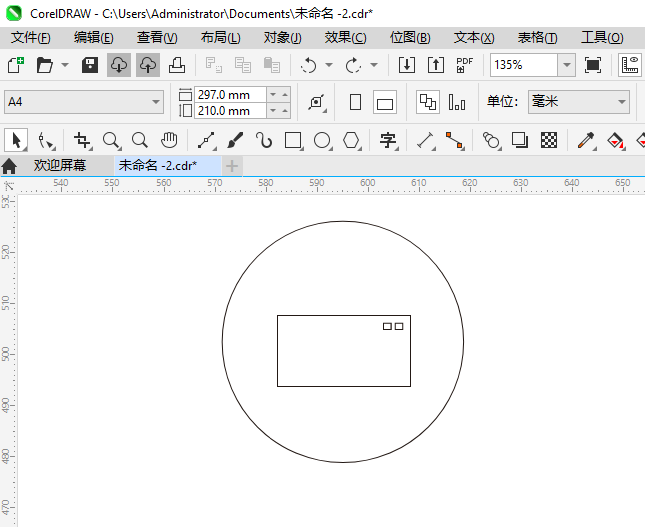This screenshot has width=645, height=527.
Task: Select the Zoom tool
Action: tap(111, 140)
